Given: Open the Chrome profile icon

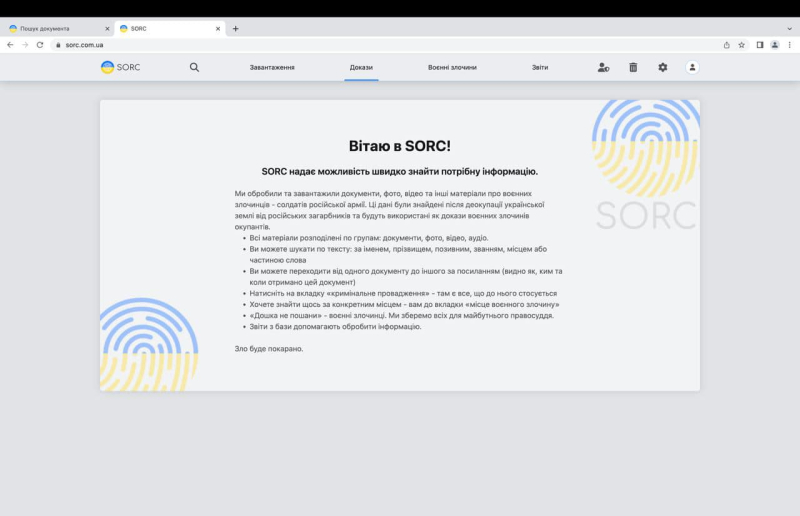Looking at the screenshot, I should click(x=774, y=45).
